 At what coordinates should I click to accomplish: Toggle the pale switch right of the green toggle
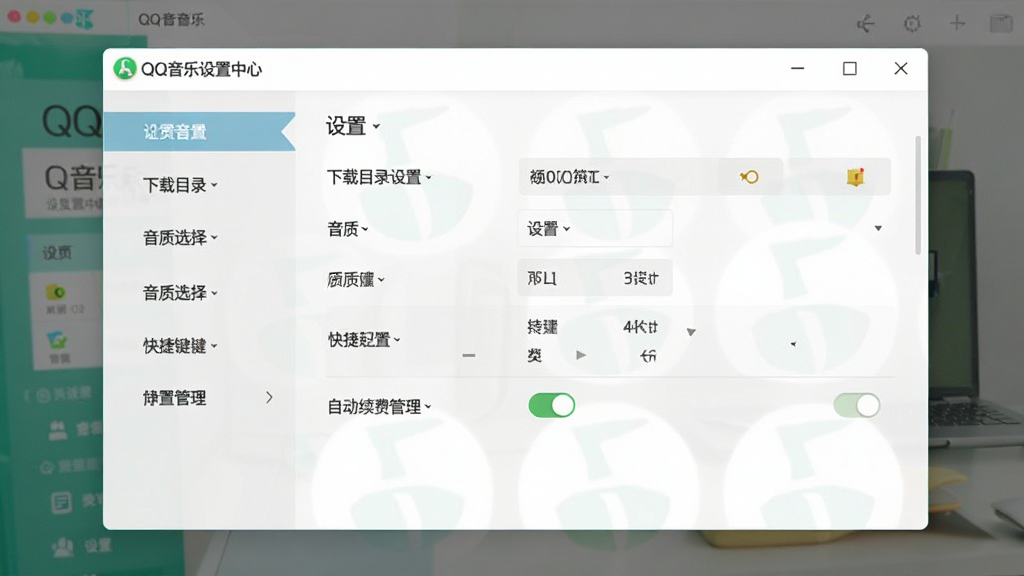tap(857, 406)
